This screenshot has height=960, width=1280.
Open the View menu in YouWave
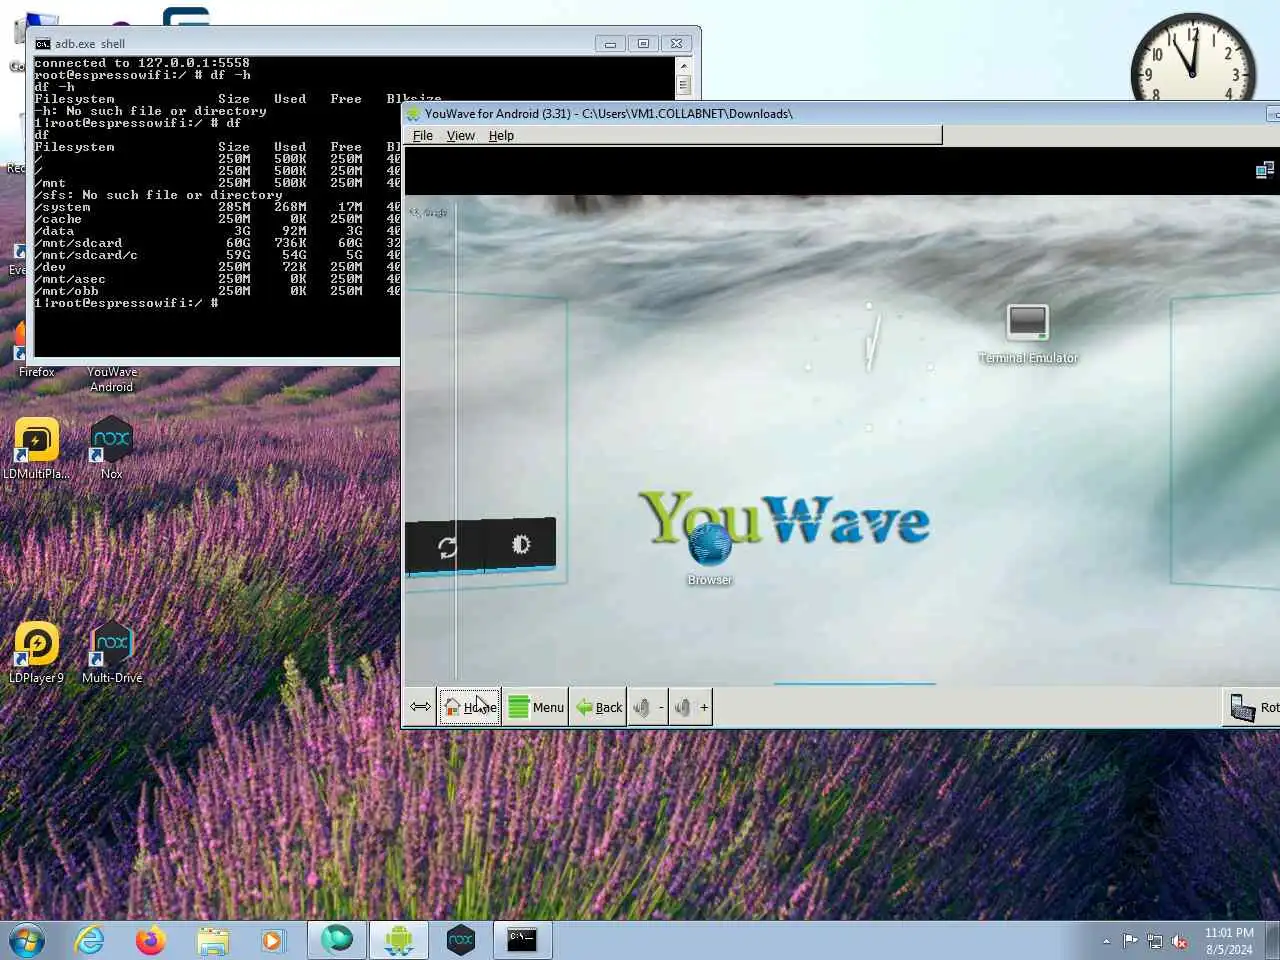460,135
